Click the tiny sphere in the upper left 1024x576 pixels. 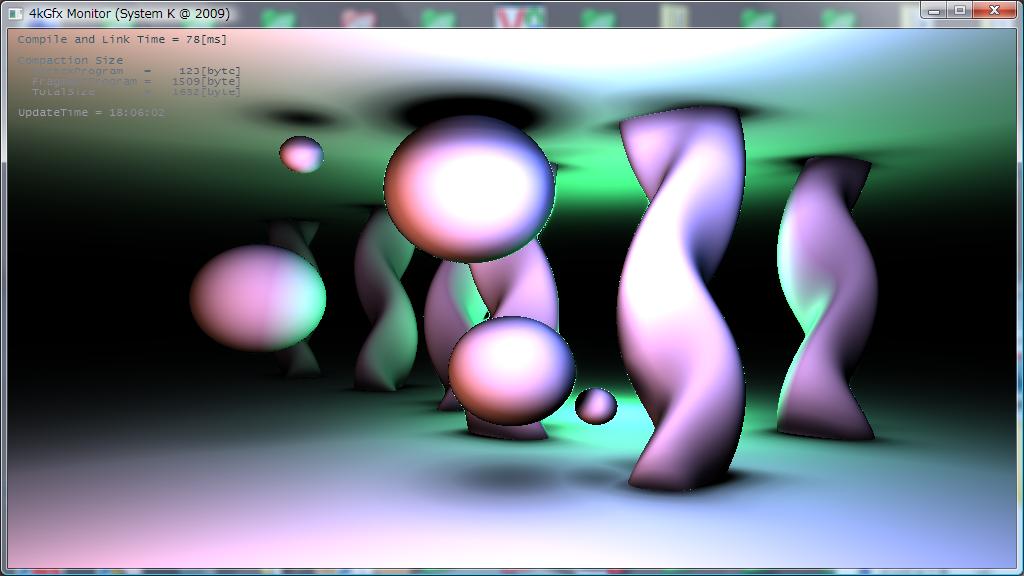(301, 154)
